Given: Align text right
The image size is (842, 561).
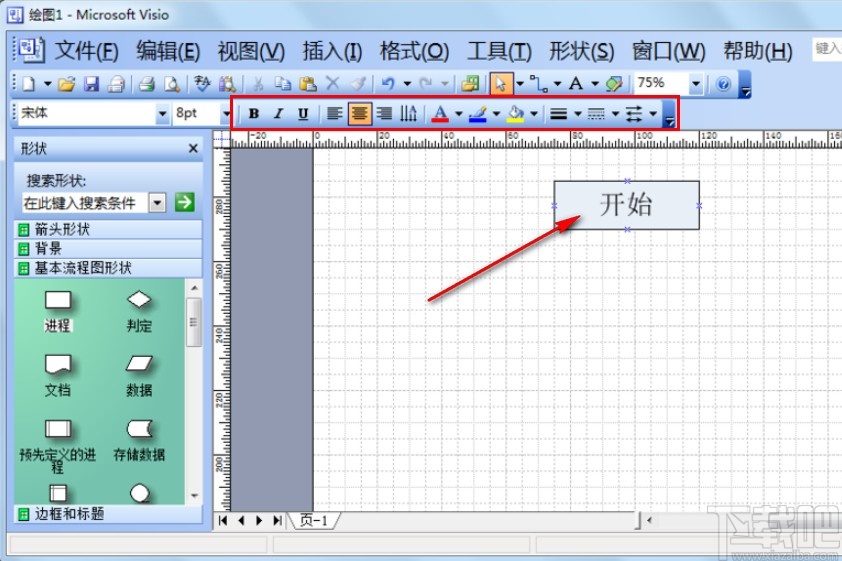Looking at the screenshot, I should pyautogui.click(x=384, y=113).
